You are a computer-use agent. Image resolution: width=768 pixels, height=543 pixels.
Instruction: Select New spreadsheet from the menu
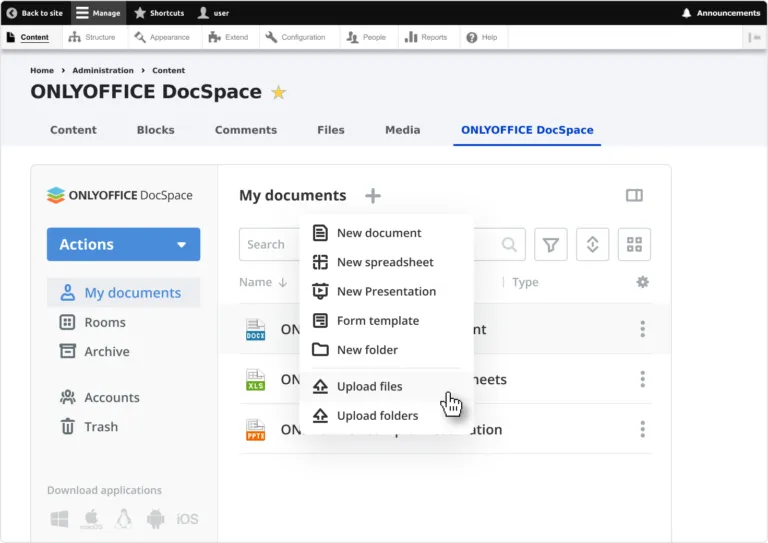click(386, 262)
